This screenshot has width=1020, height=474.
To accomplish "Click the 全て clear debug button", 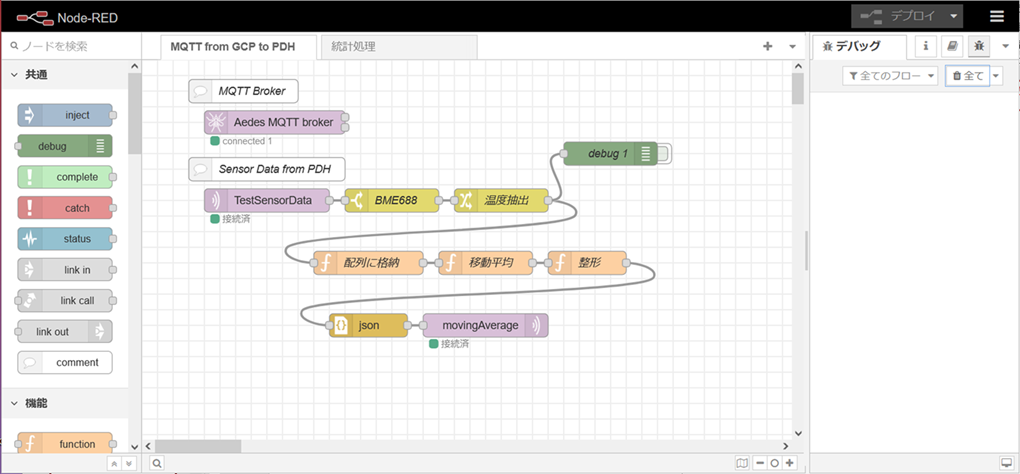I will click(x=967, y=76).
